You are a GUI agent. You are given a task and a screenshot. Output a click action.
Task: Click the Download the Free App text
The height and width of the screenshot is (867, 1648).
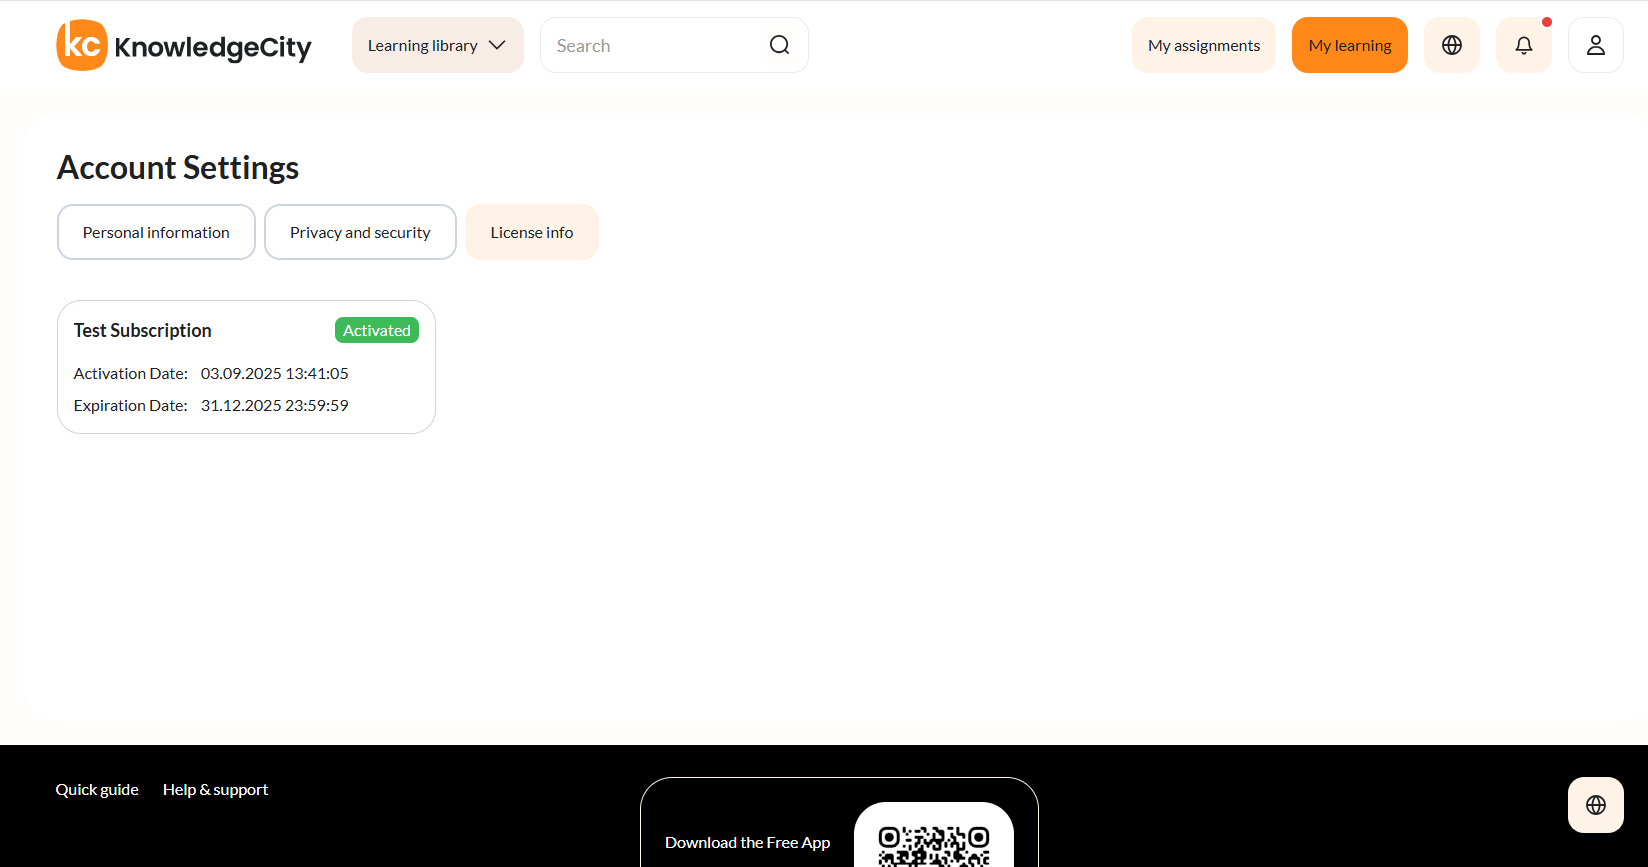point(748,842)
